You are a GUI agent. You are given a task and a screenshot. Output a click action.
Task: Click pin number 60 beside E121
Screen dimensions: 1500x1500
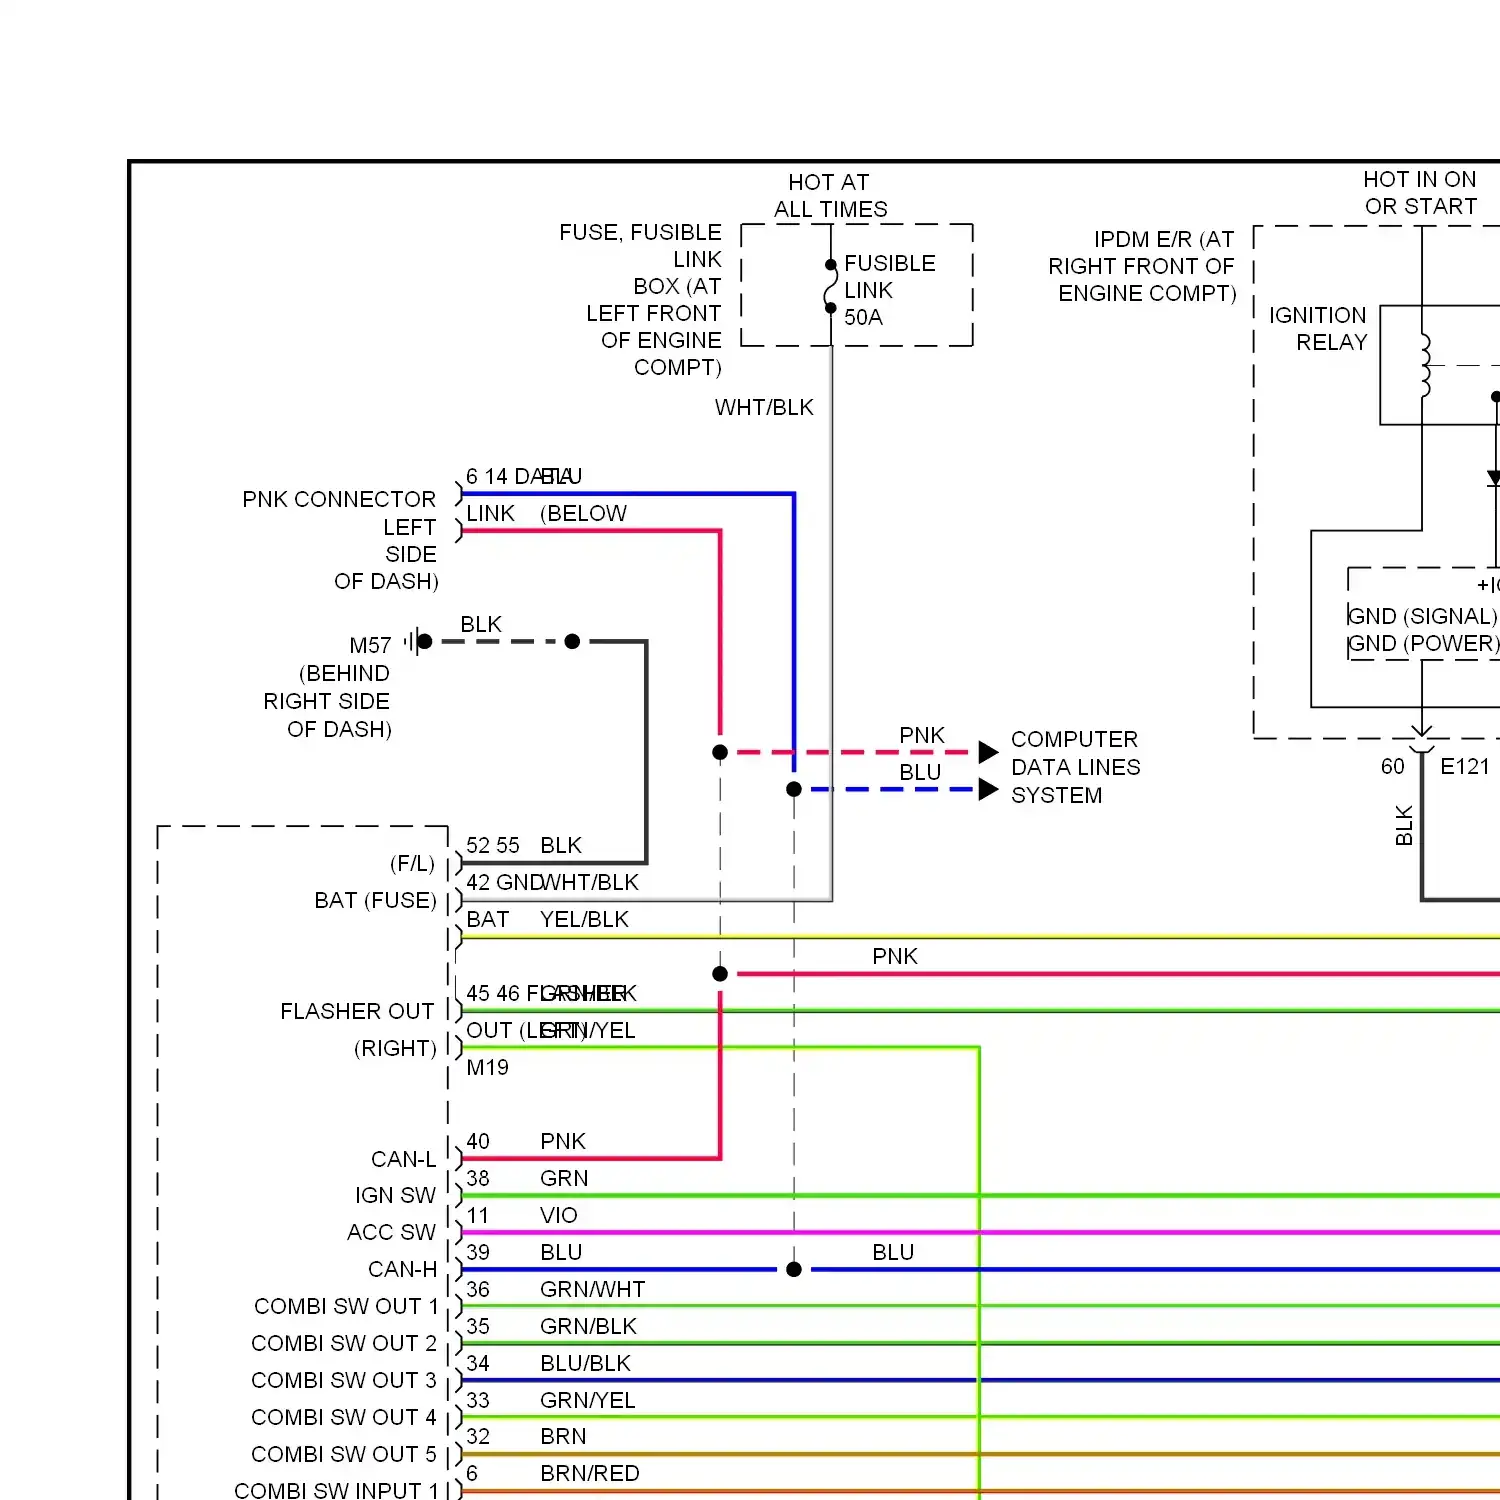coord(1393,767)
